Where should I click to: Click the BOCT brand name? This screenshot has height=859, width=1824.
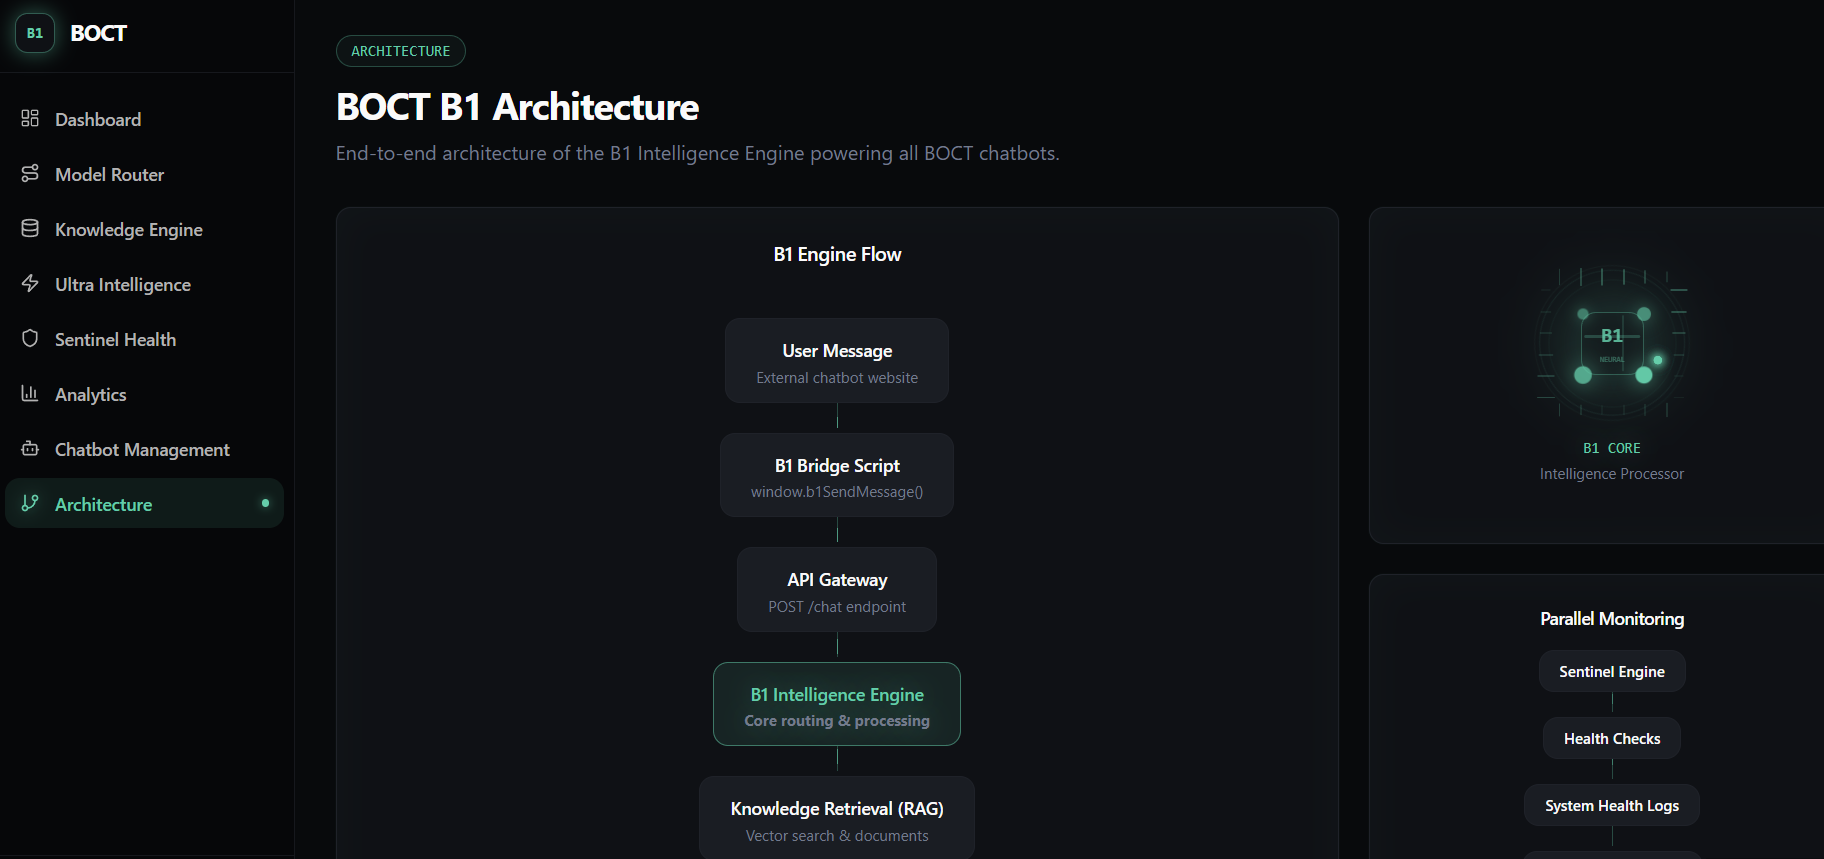click(98, 33)
